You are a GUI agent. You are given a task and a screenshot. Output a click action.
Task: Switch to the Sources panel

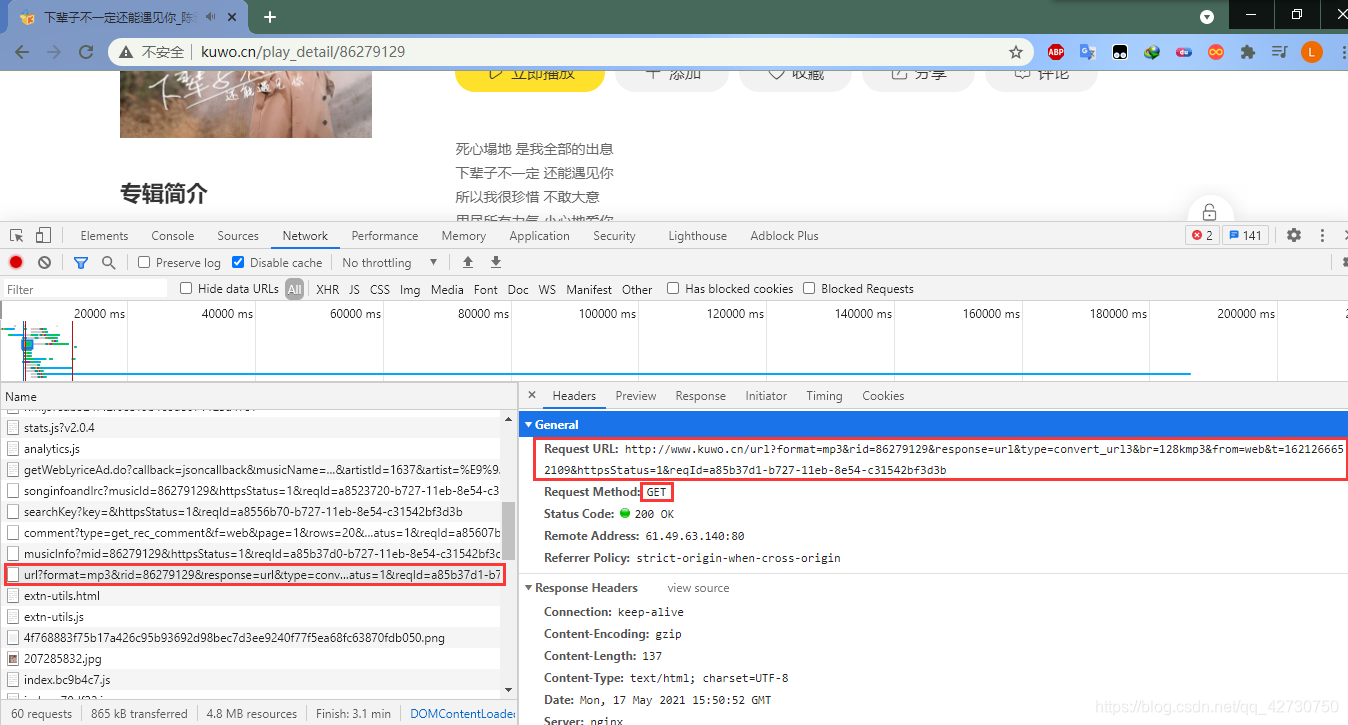click(x=238, y=236)
